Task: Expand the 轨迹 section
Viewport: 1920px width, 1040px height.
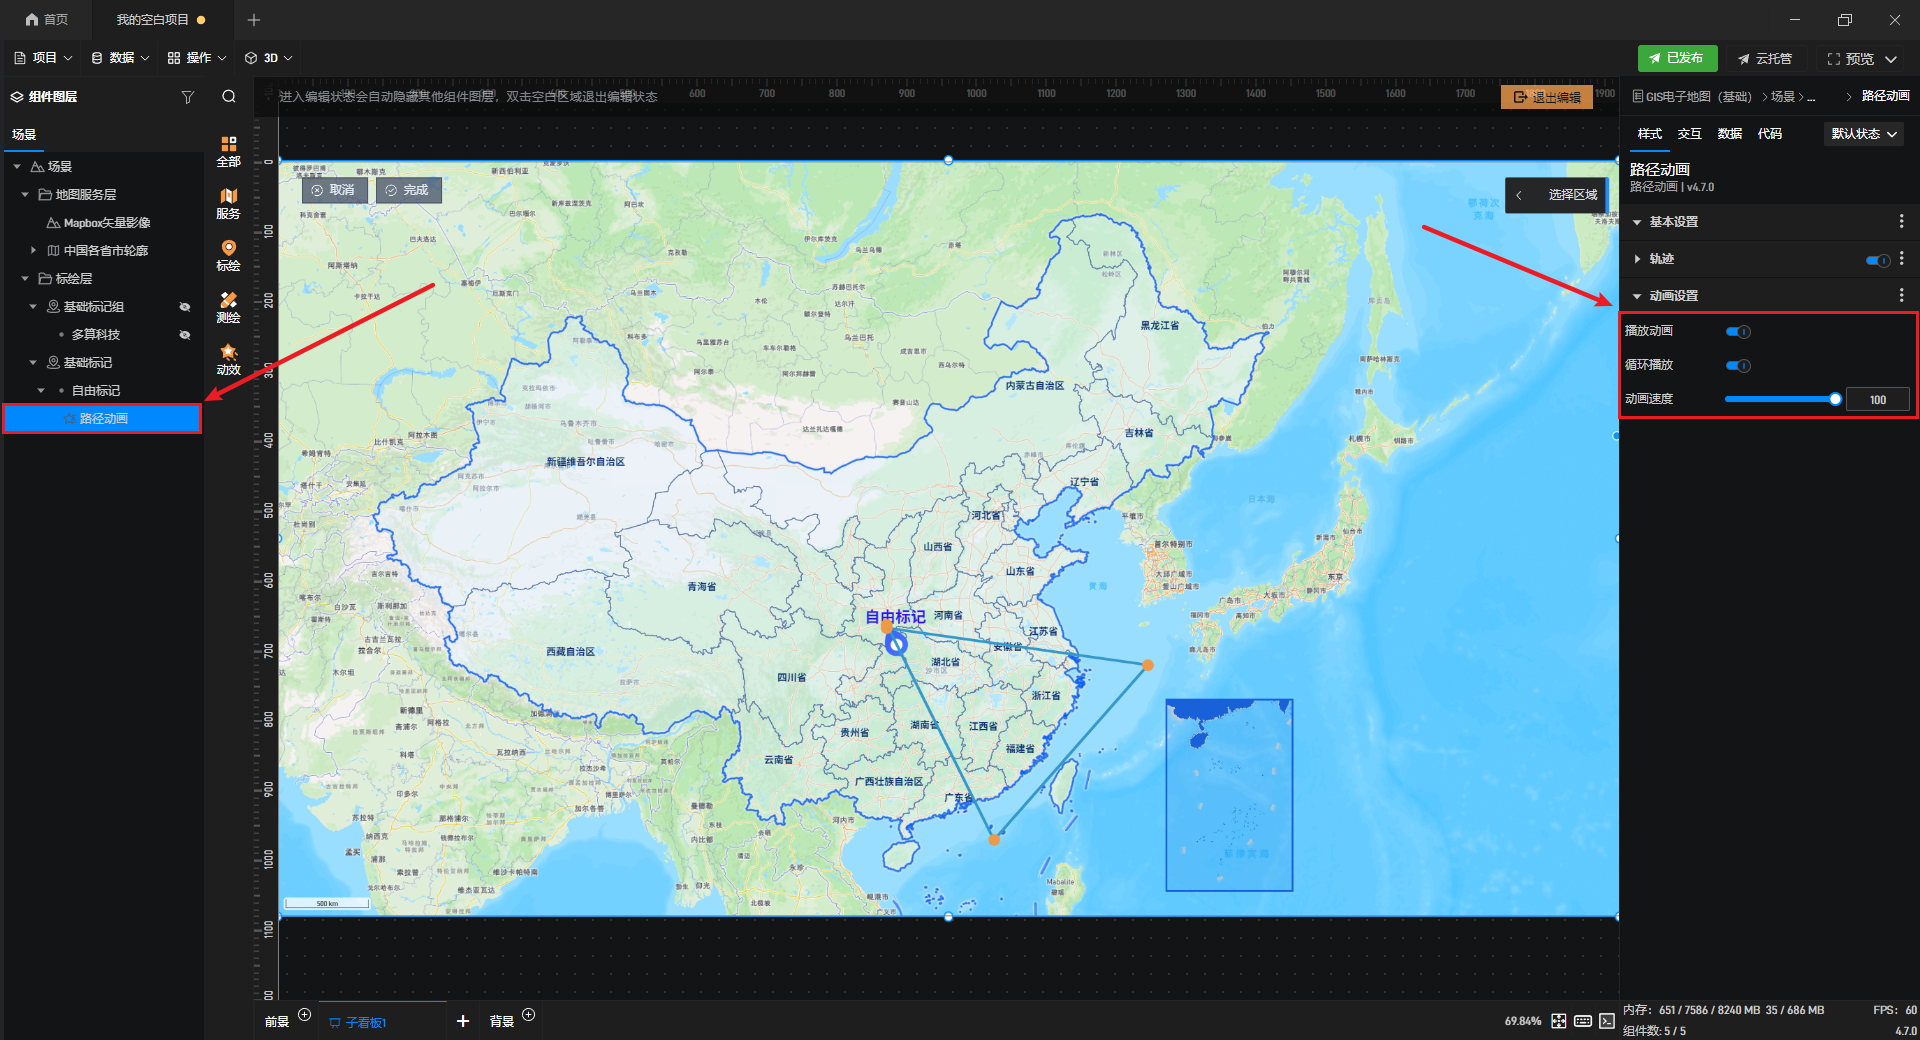Action: (1637, 259)
